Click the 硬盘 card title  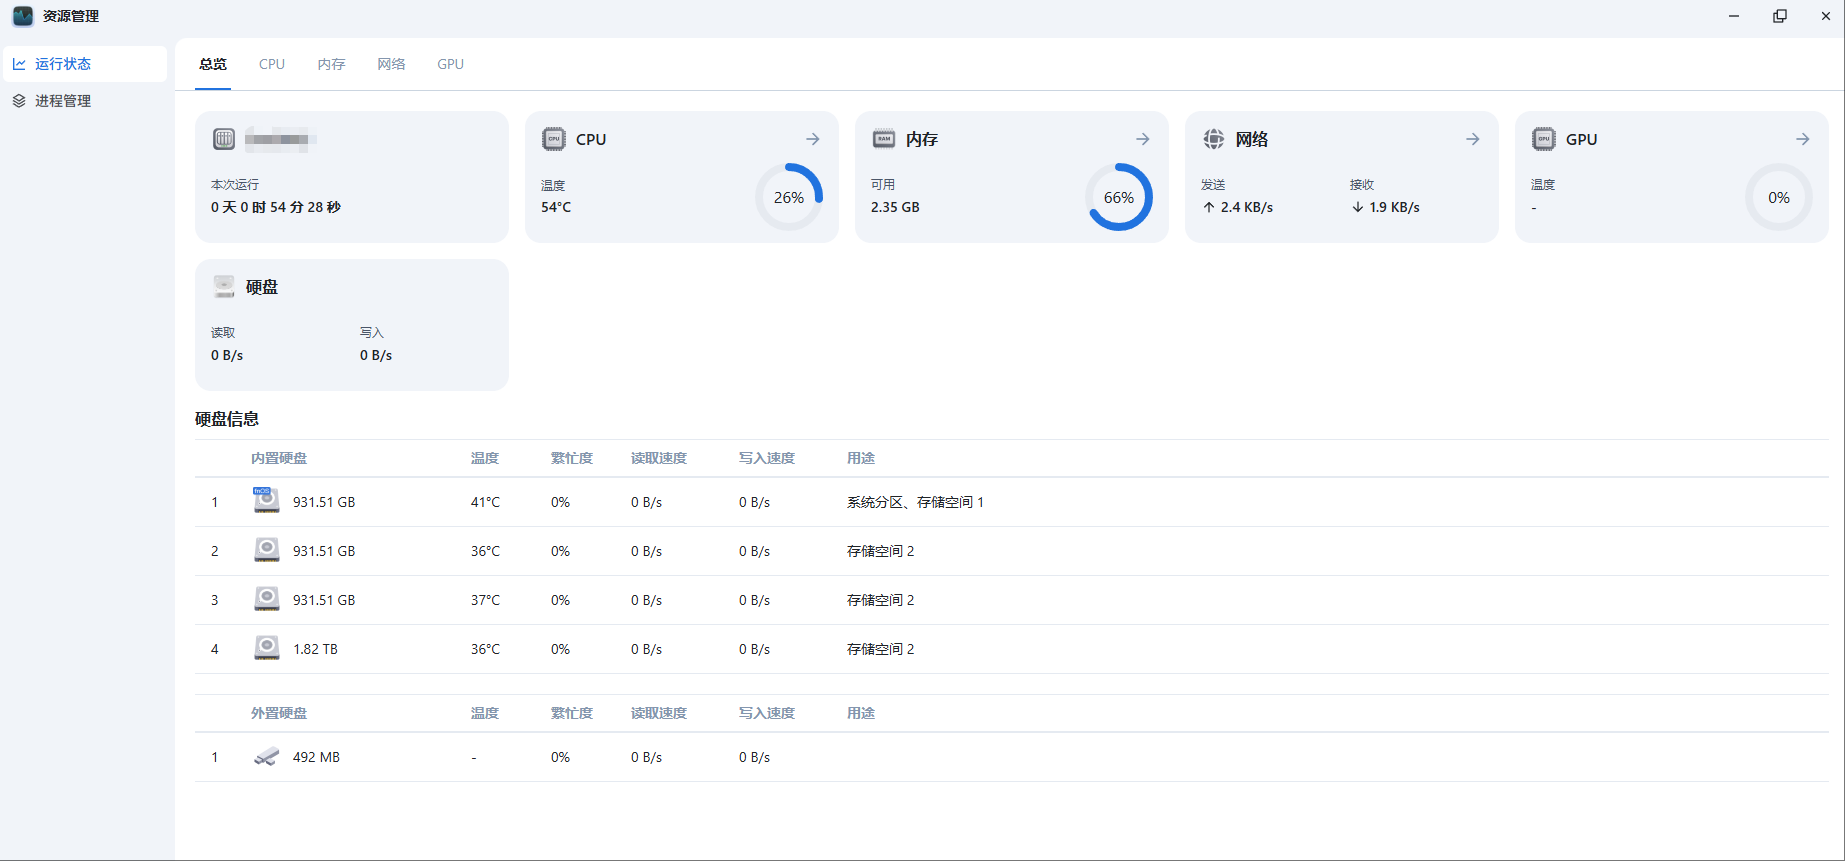262,287
